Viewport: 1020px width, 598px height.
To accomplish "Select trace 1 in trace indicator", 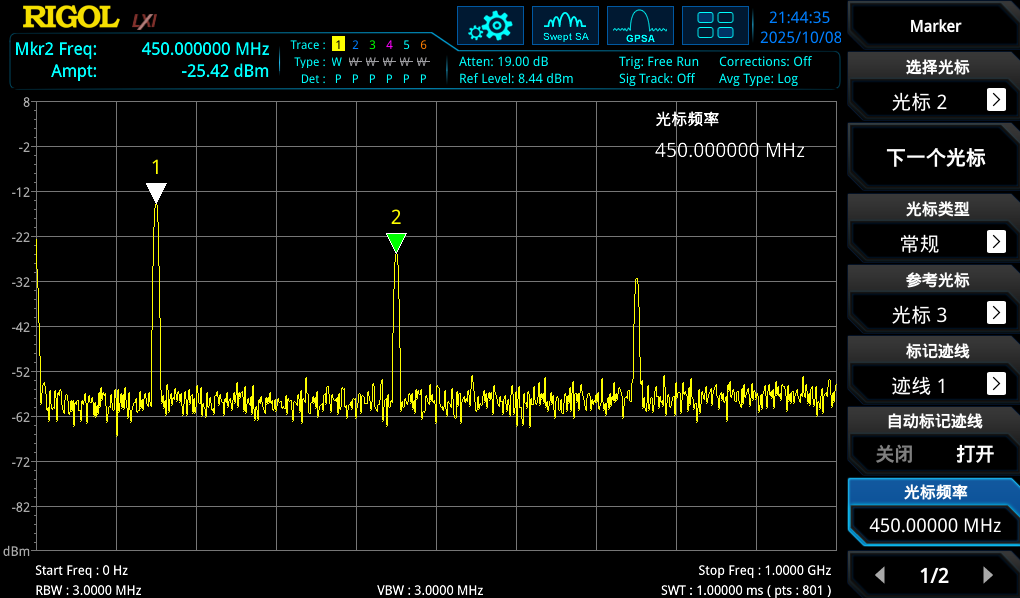I will point(338,44).
